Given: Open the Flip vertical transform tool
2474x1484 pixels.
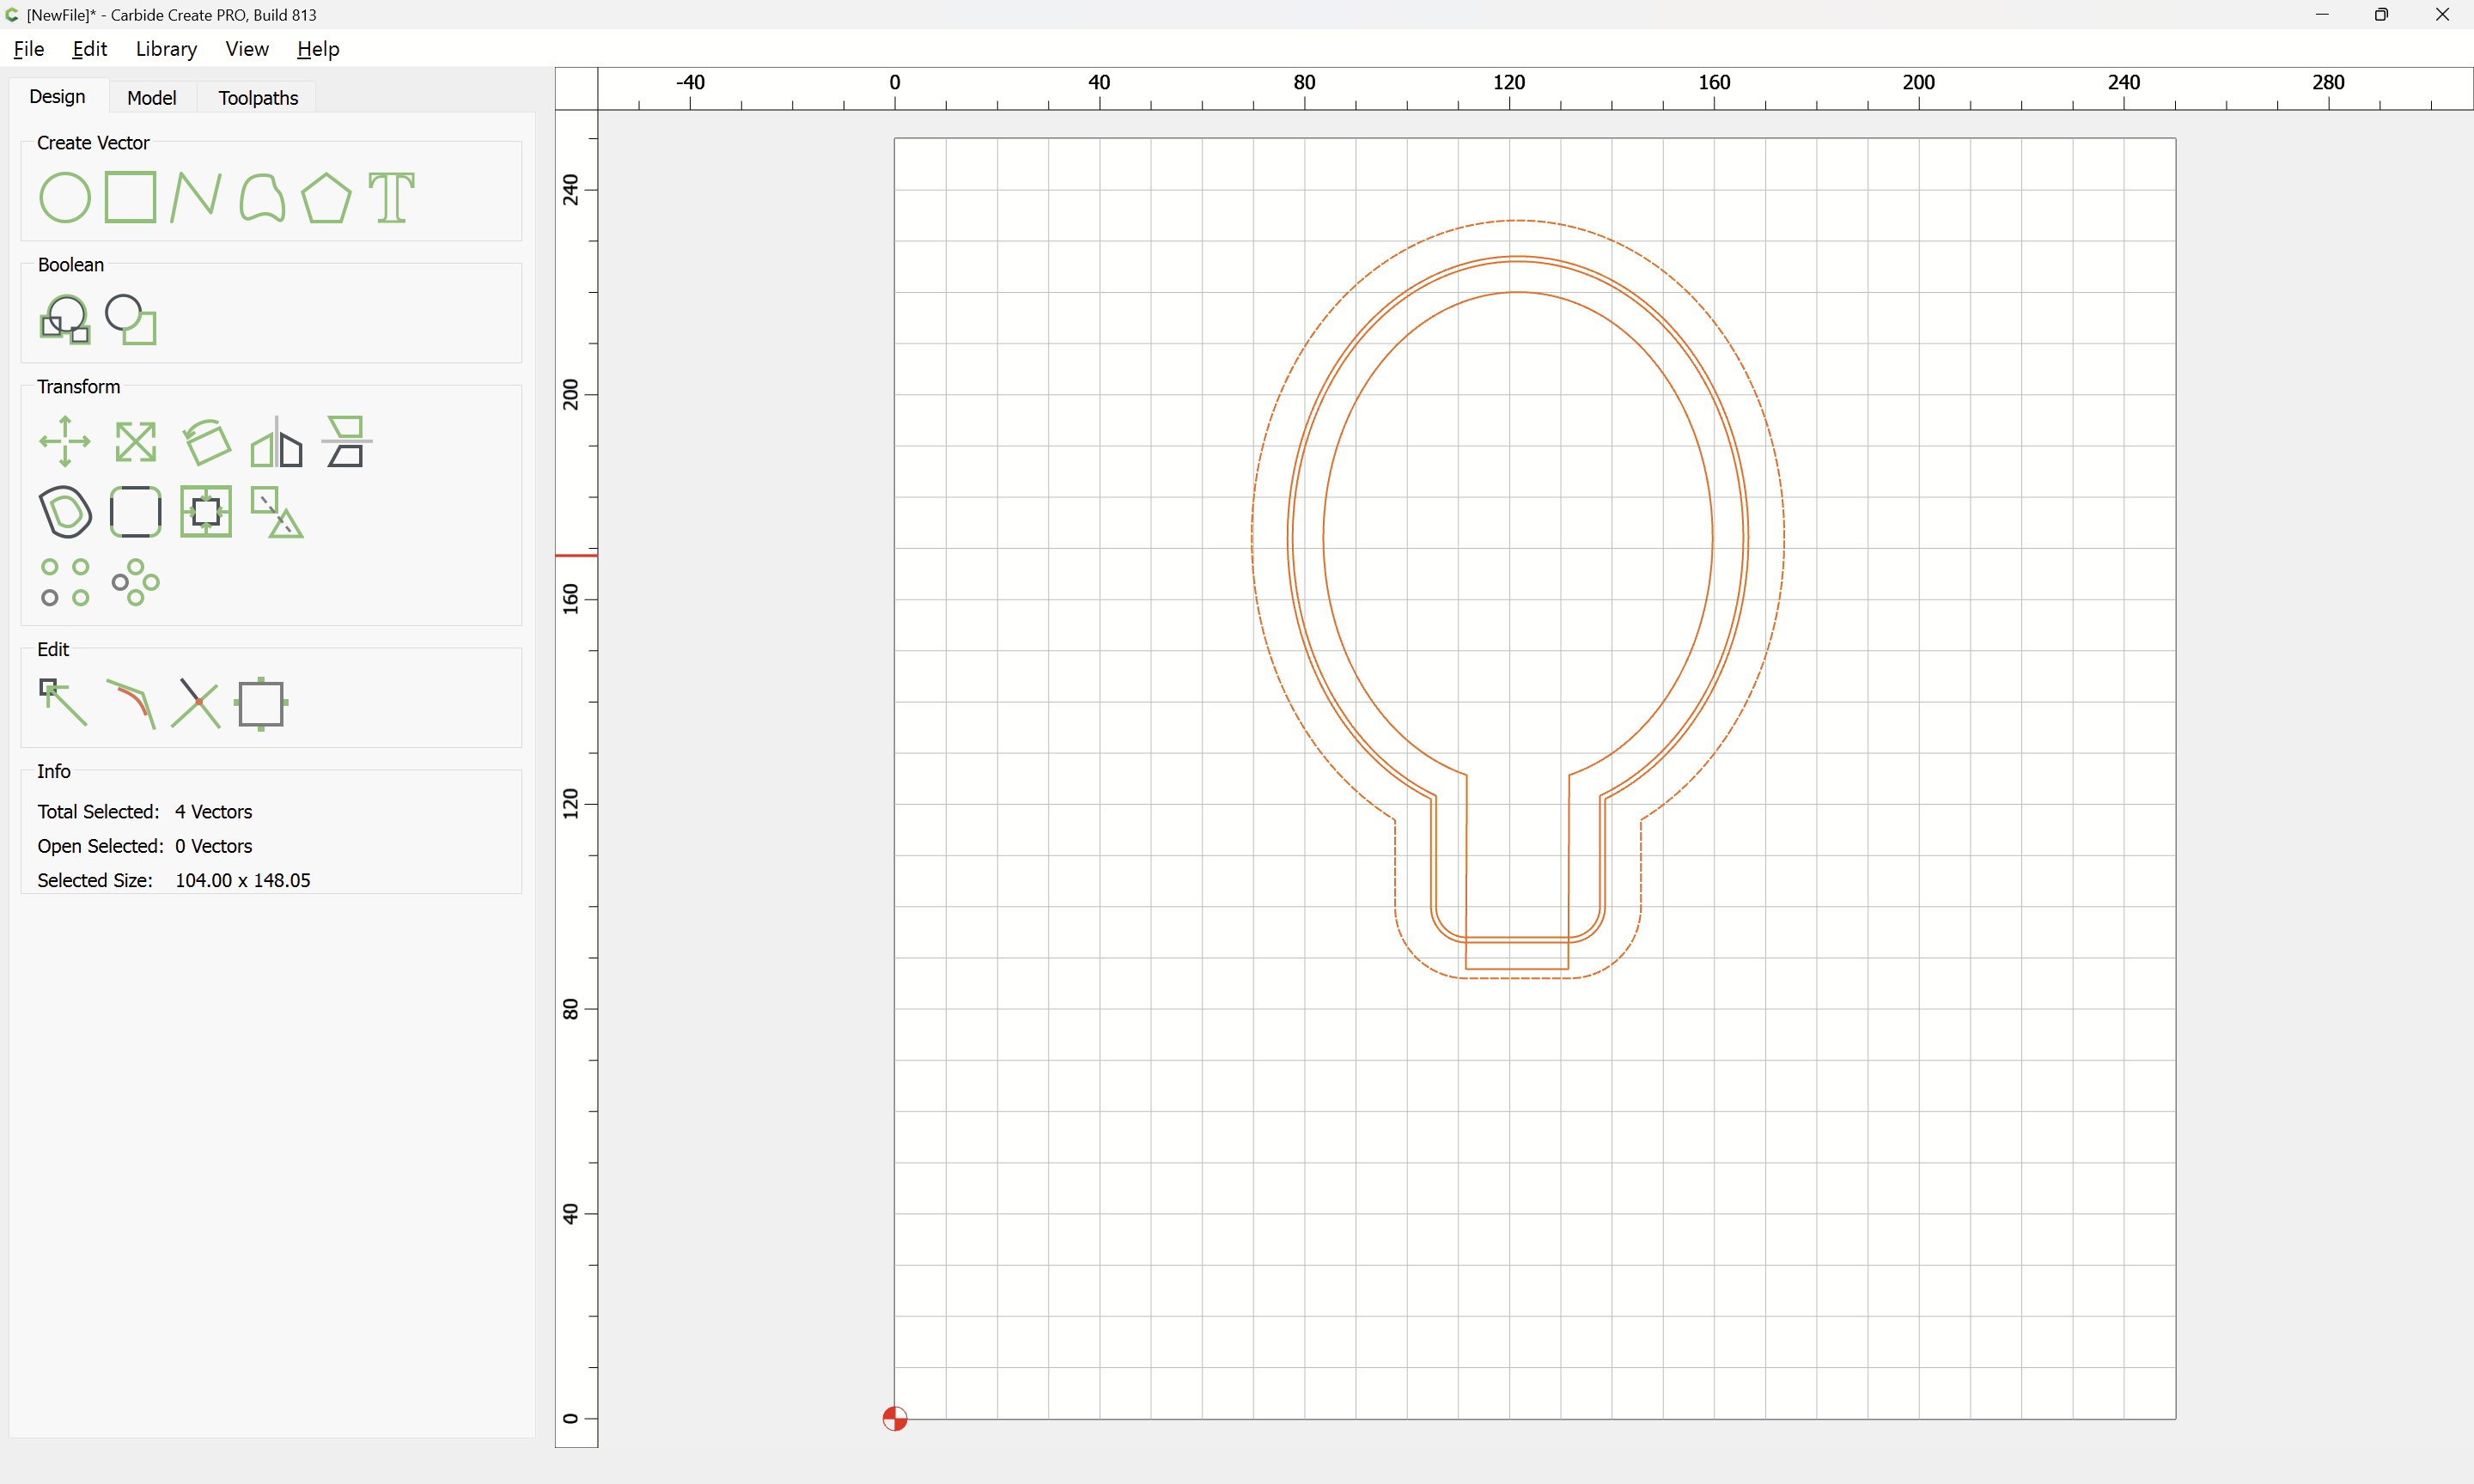Looking at the screenshot, I should point(346,441).
